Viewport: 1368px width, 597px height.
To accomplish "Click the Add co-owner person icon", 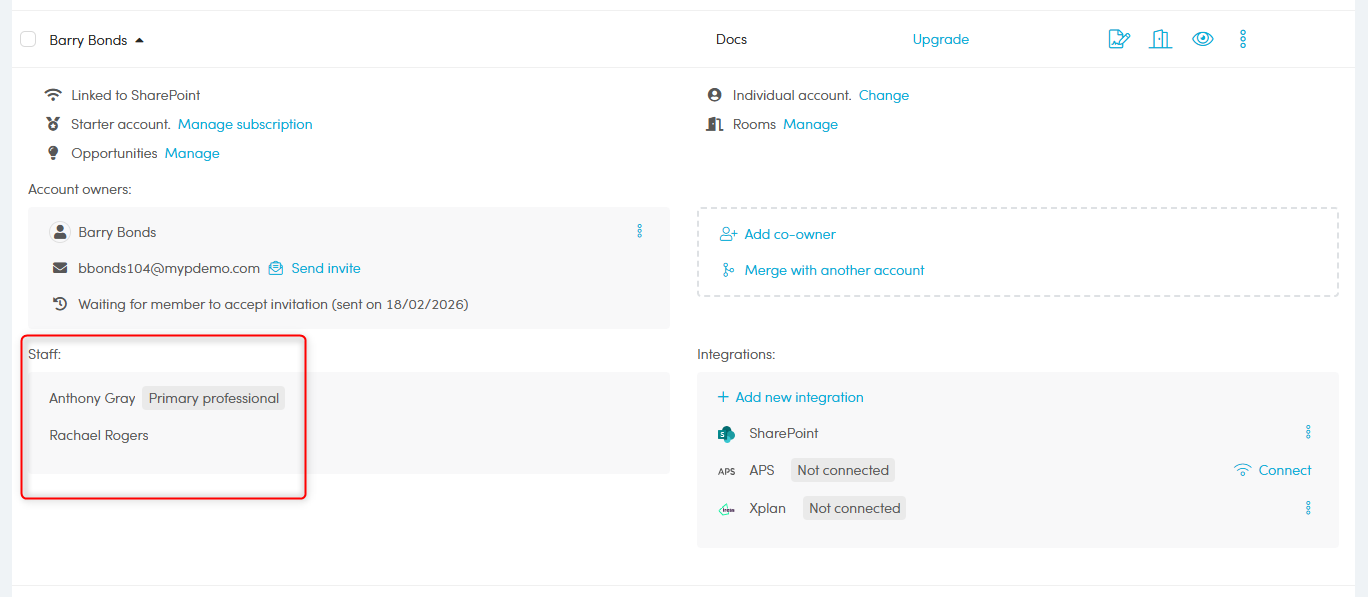I will (x=728, y=235).
